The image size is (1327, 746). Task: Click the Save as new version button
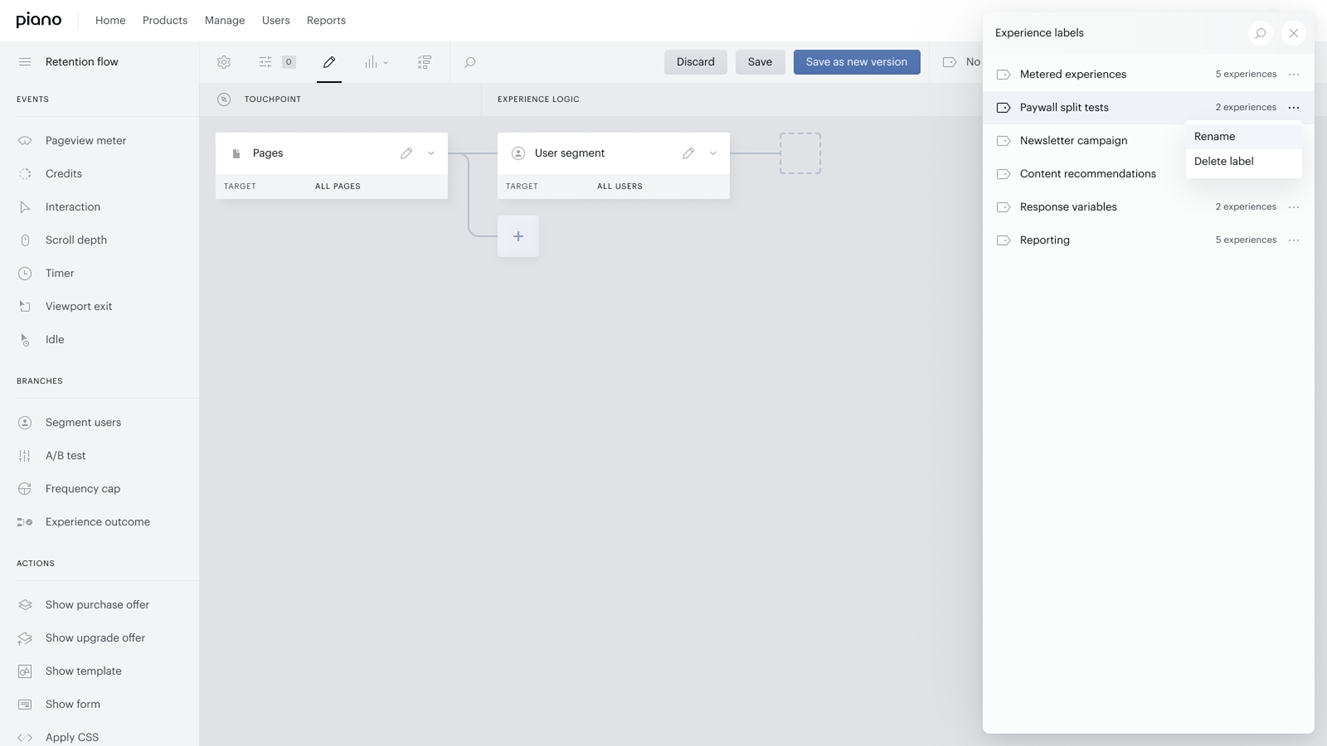click(x=857, y=62)
